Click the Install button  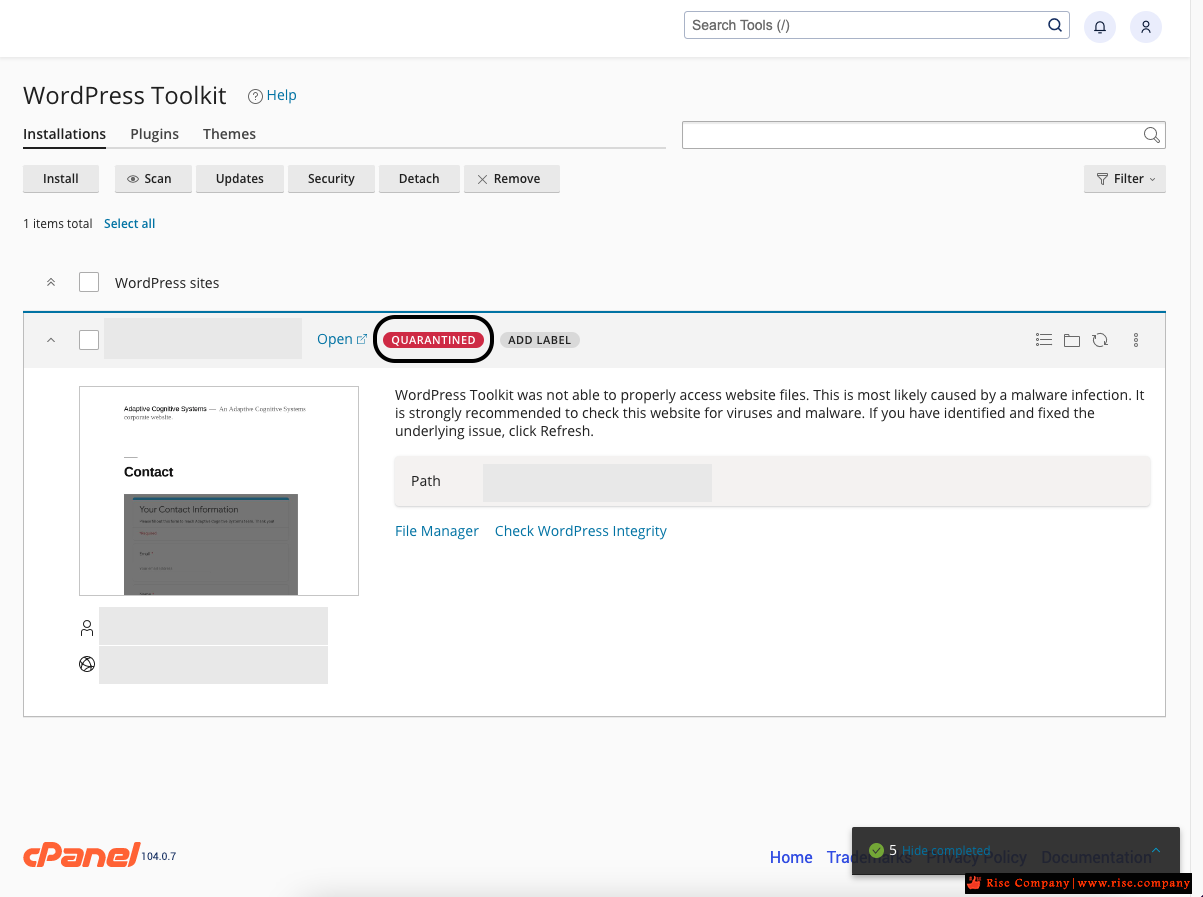tap(61, 179)
